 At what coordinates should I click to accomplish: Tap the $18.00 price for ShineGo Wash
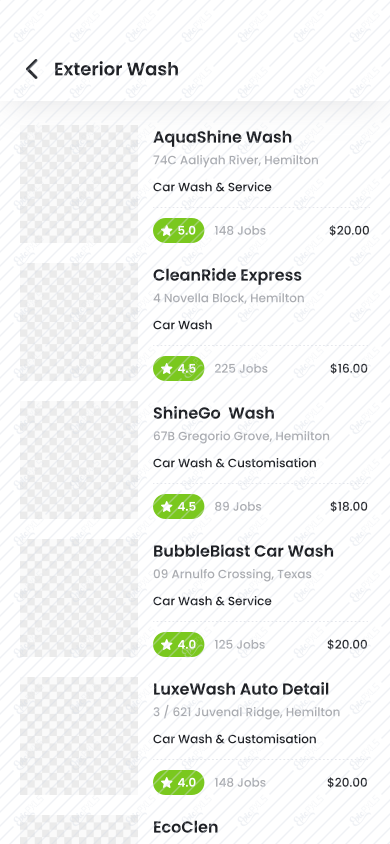349,507
